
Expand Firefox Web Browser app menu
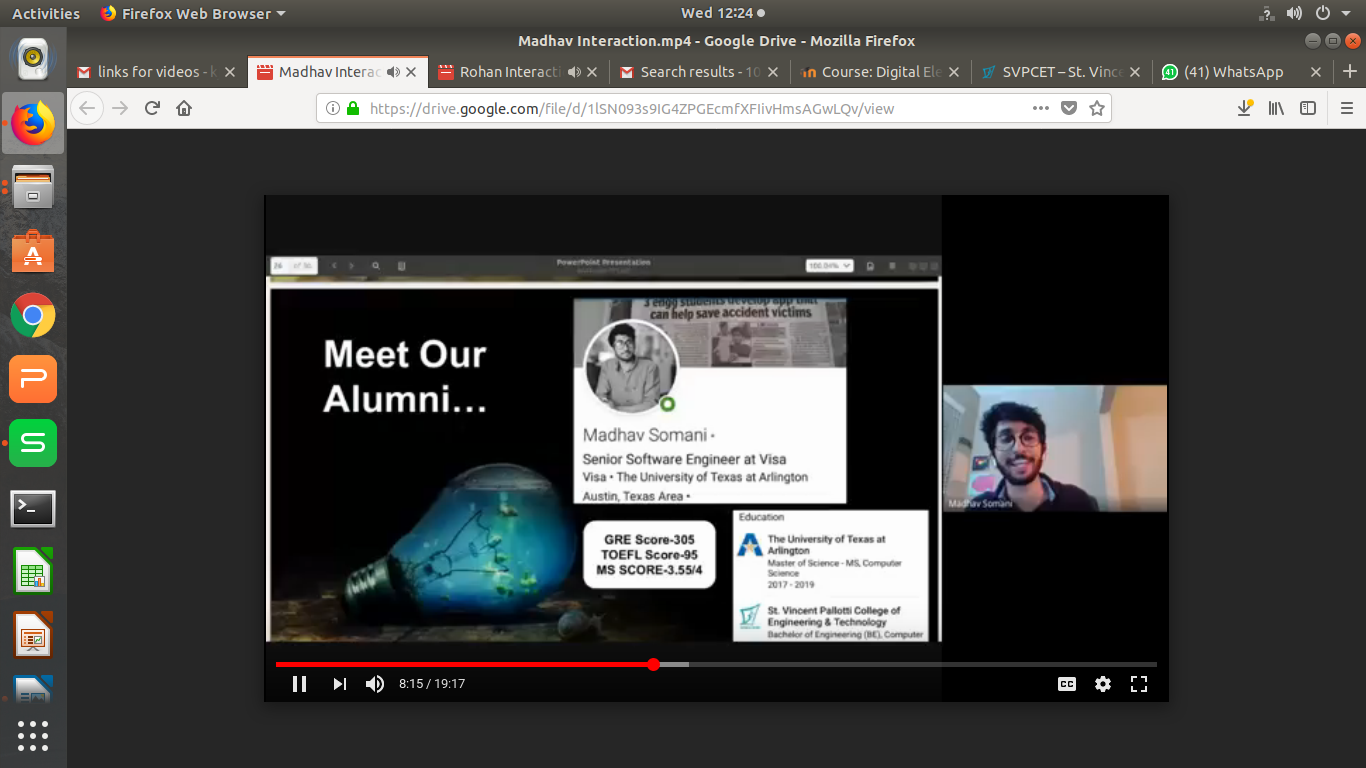(193, 13)
